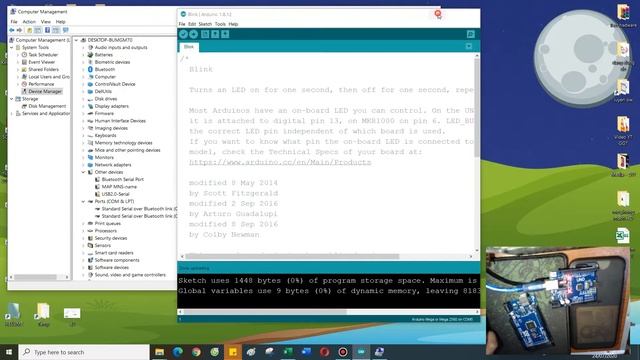The image size is (640, 360).
Task: Select Device Manager in the tree
Action: (x=45, y=91)
